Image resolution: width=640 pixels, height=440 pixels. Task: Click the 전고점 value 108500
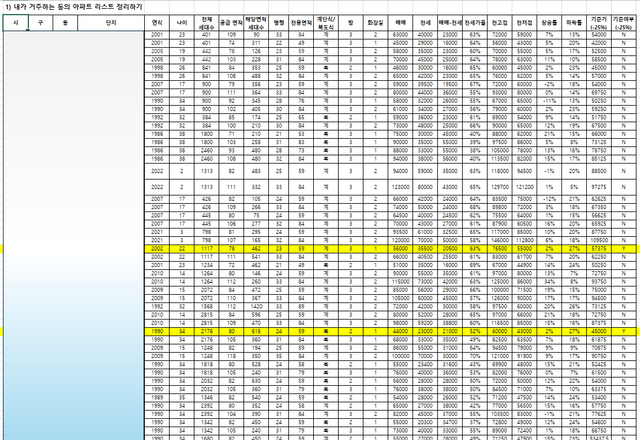point(500,414)
